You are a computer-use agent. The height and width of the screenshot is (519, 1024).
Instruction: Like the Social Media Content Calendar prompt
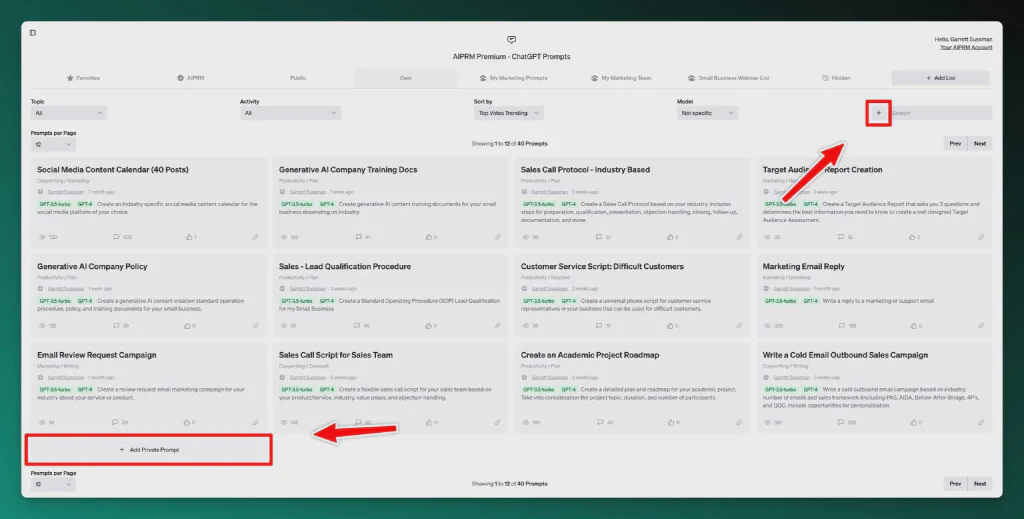[x=189, y=237]
